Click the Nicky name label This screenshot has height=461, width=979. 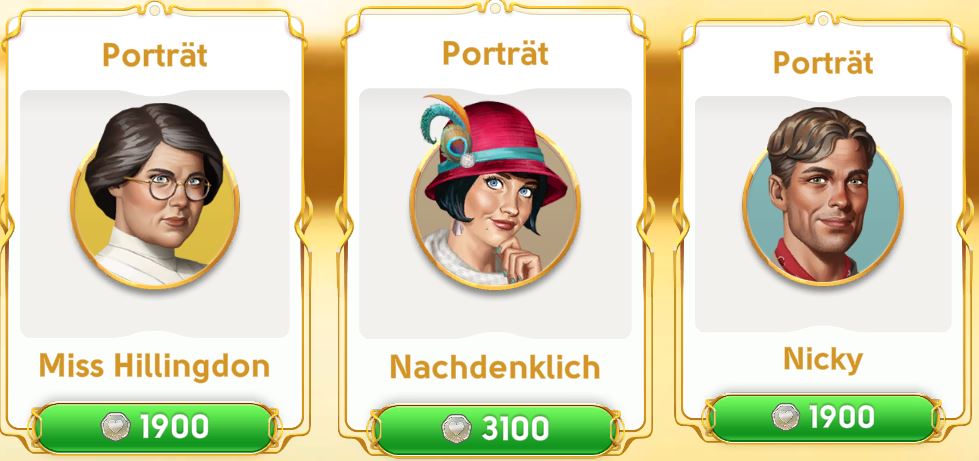coord(823,360)
